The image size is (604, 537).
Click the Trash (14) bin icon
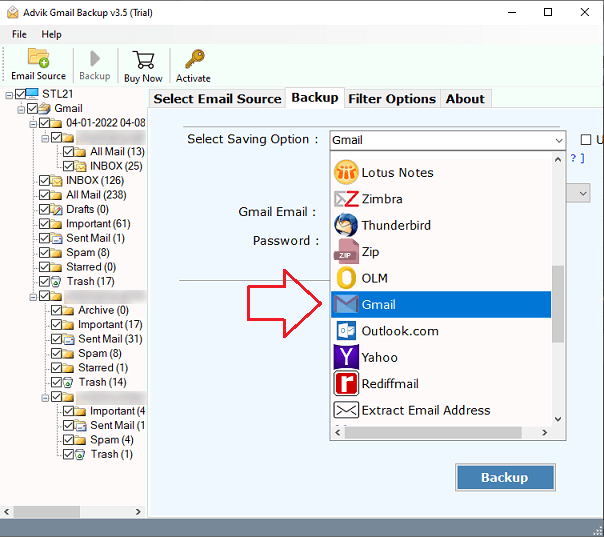[68, 383]
